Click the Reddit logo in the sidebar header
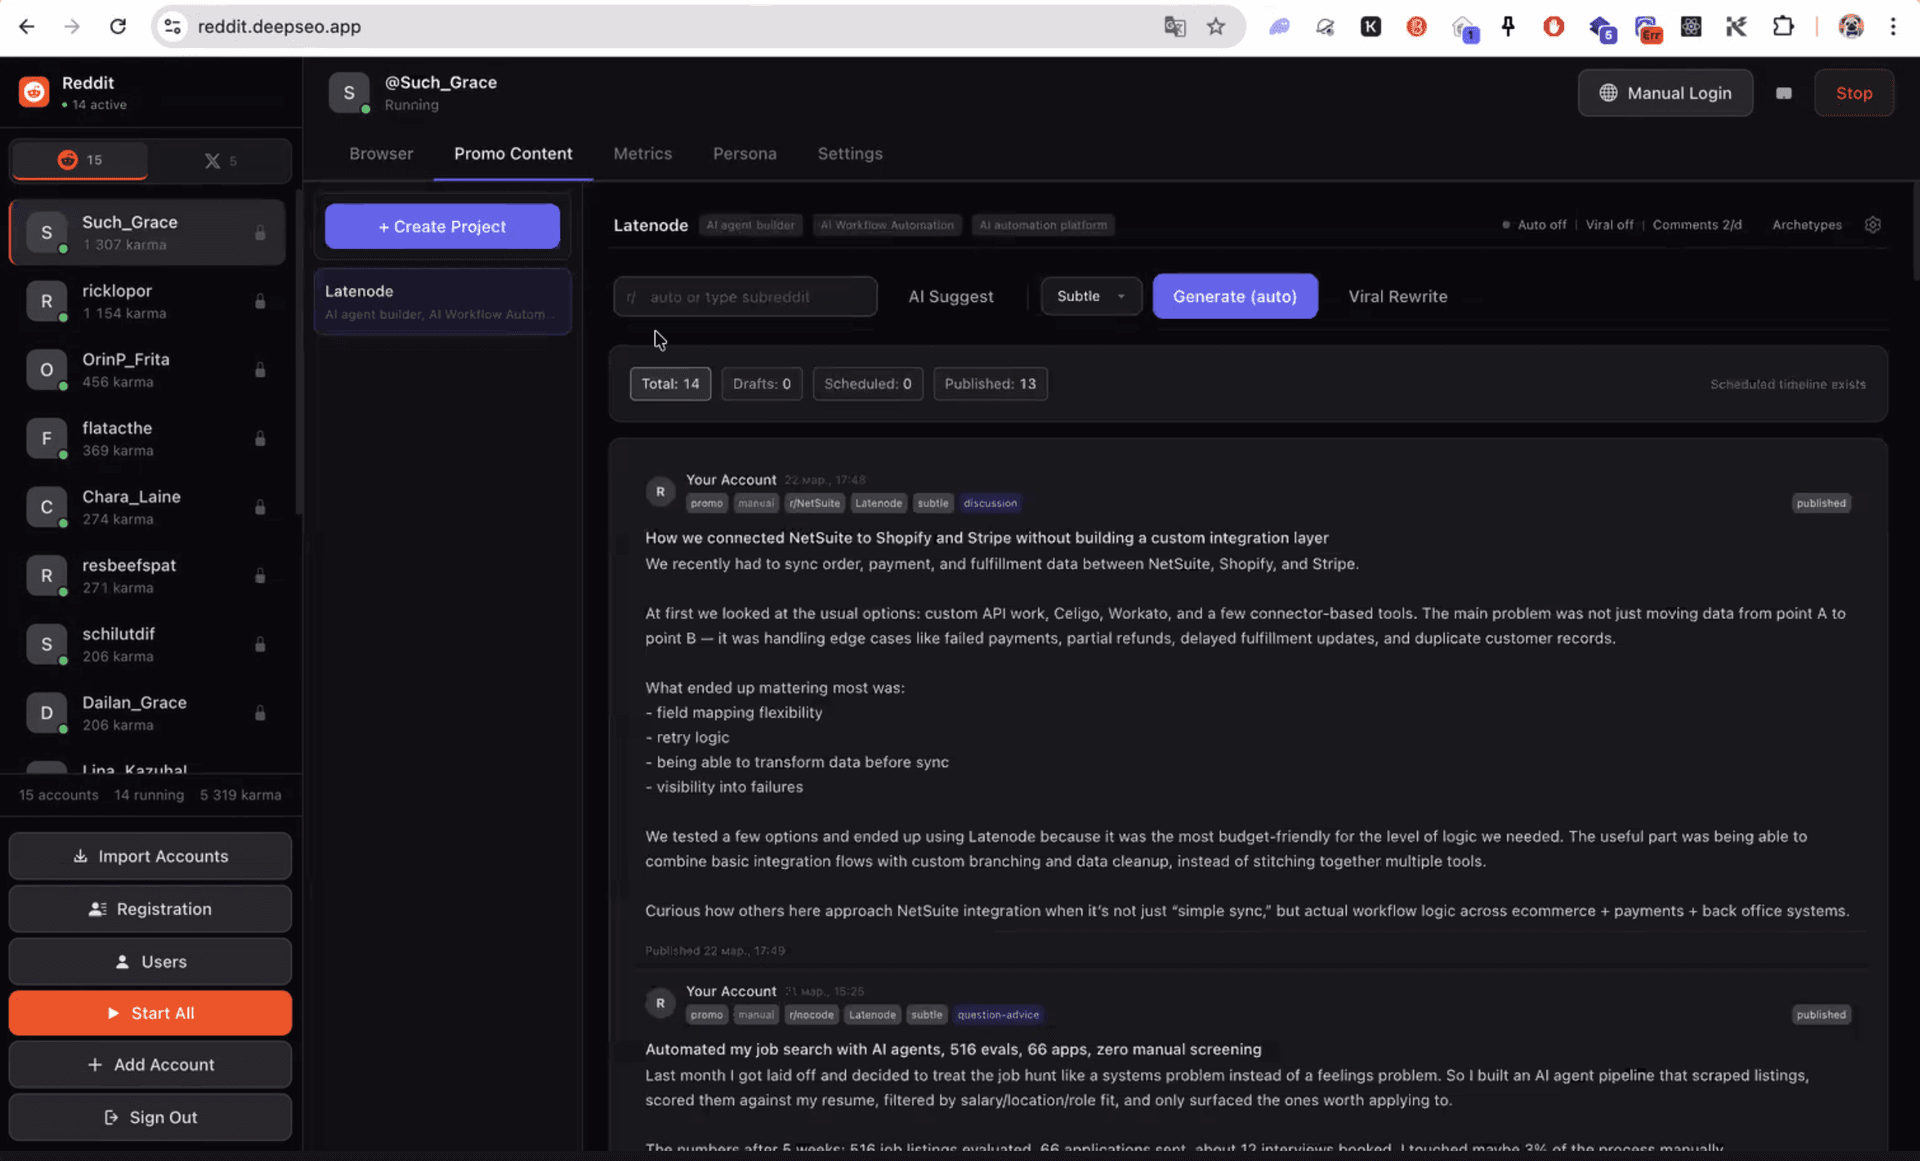Screen dimensions: 1920x1161 tap(33, 91)
